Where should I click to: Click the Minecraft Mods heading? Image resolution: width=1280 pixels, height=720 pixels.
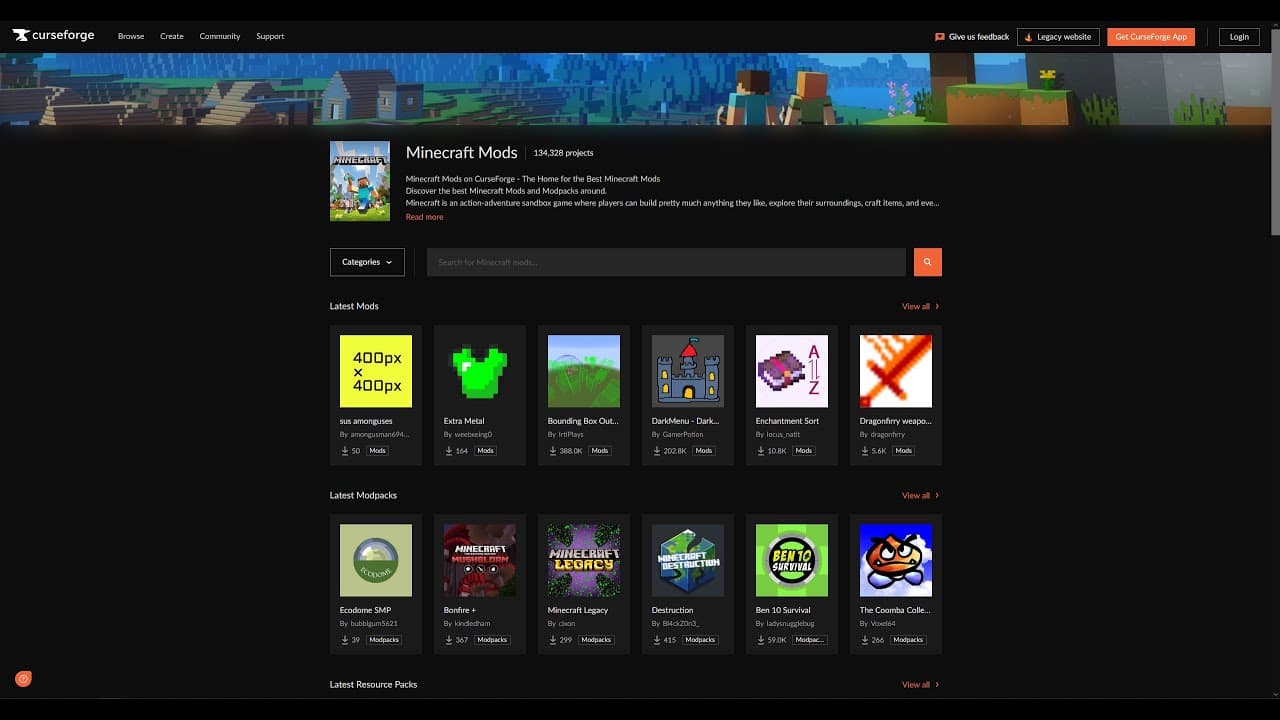coord(462,153)
